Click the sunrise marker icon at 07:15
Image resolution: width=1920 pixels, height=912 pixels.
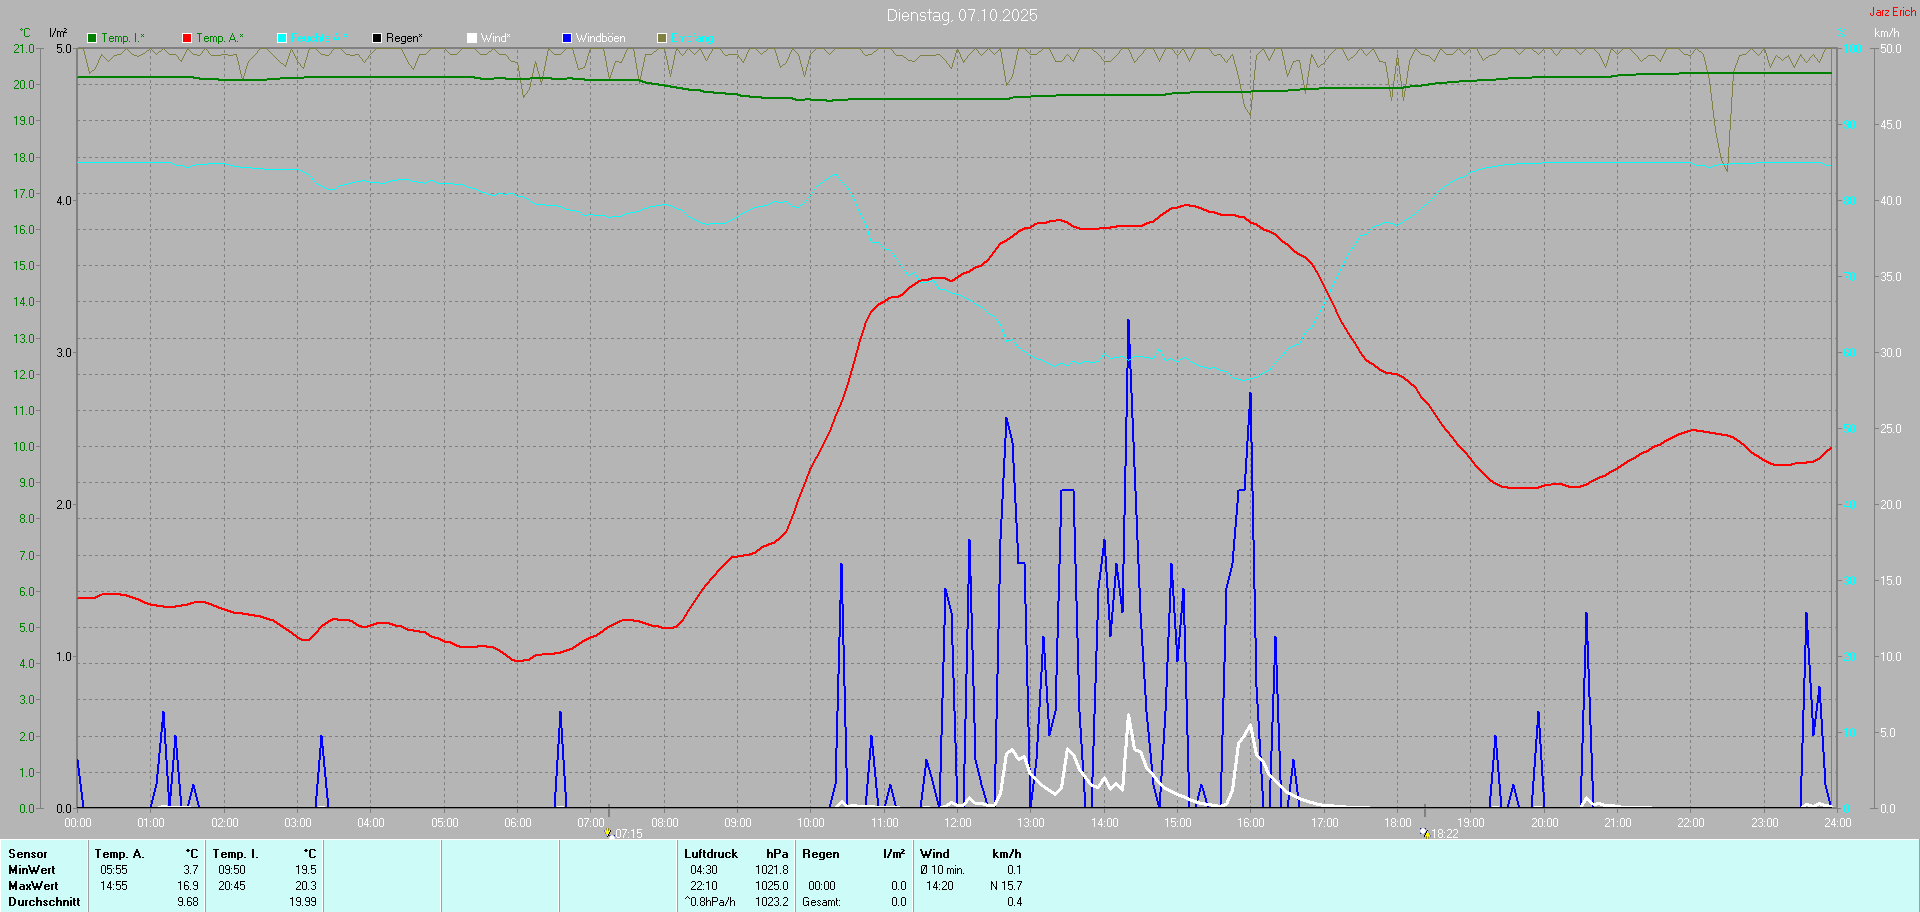pos(607,832)
